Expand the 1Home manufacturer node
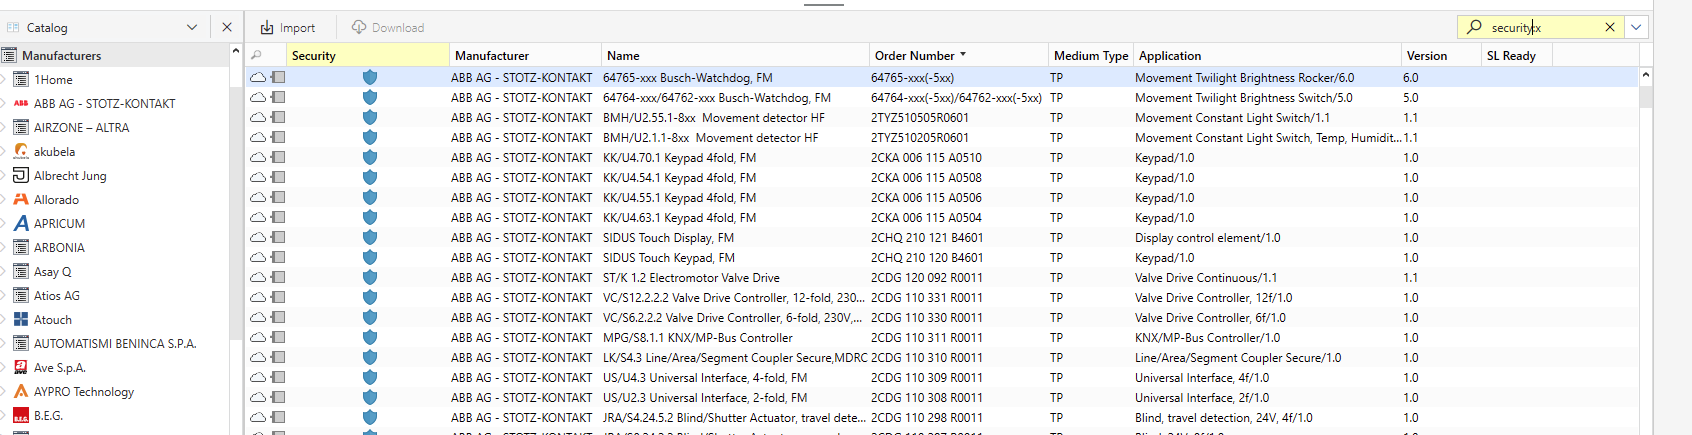 point(4,80)
